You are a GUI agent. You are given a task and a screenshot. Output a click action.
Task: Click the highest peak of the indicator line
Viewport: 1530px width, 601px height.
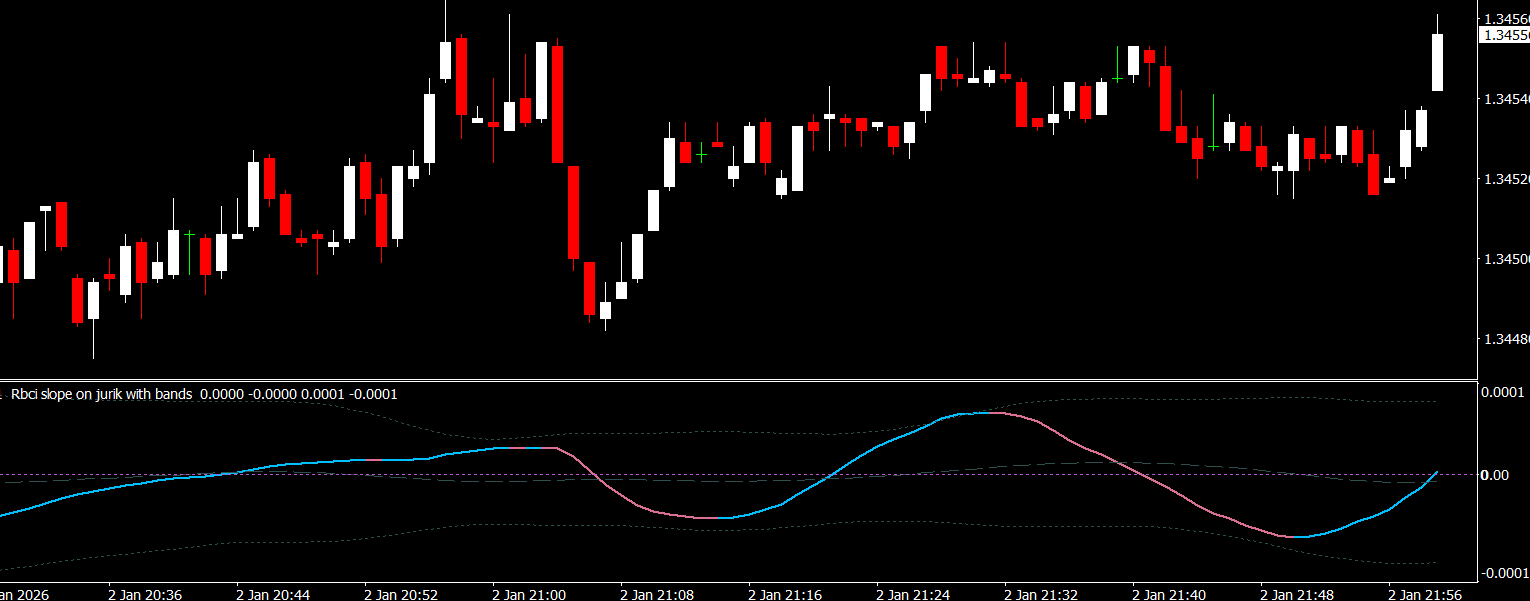(x=985, y=412)
